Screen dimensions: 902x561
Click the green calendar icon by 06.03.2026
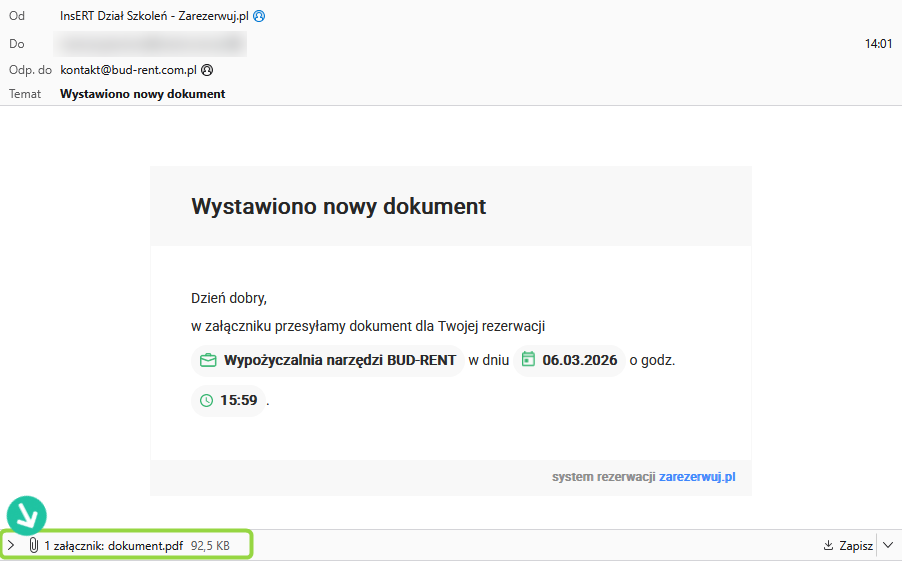tap(529, 360)
